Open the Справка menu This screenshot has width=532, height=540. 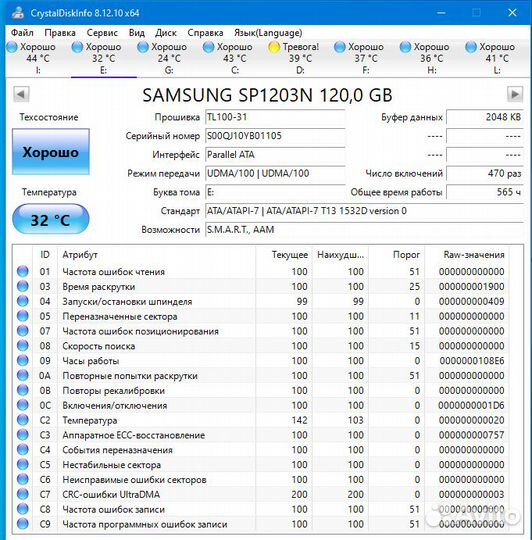(x=205, y=33)
